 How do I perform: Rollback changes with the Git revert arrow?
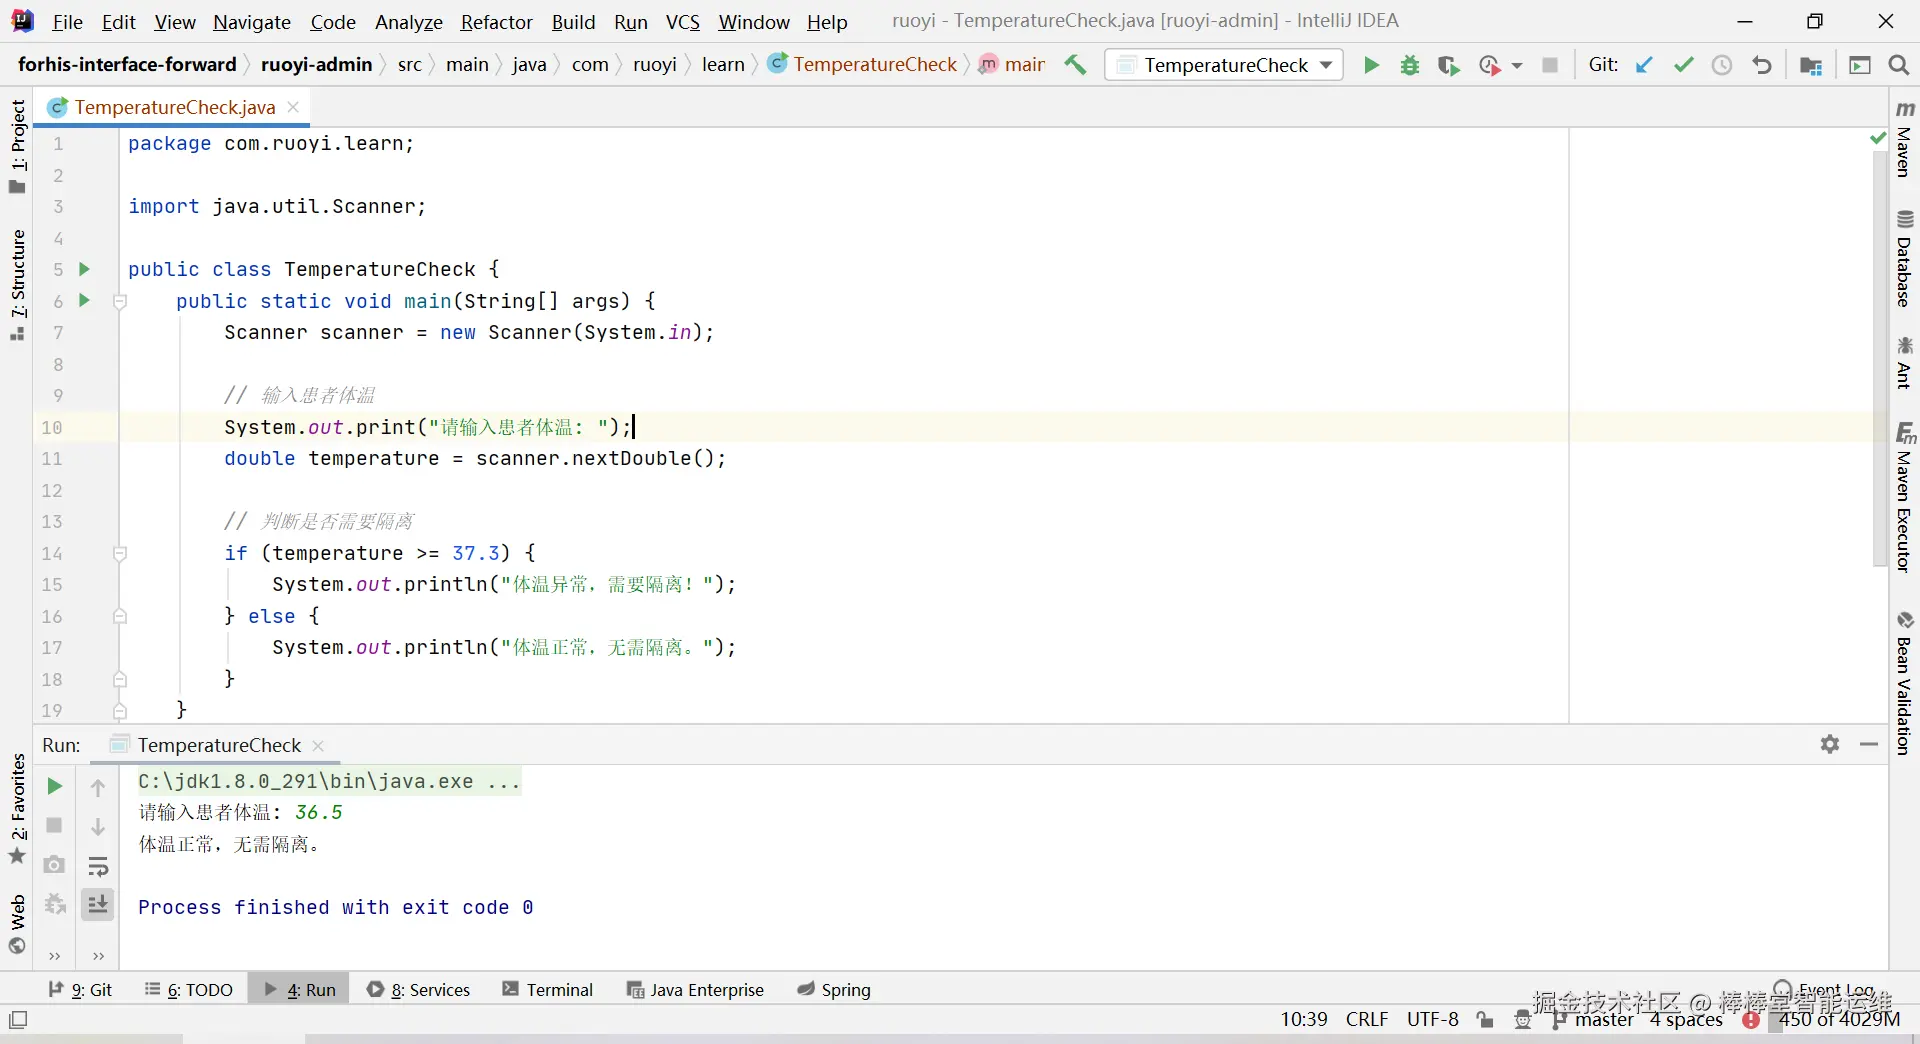[x=1762, y=65]
